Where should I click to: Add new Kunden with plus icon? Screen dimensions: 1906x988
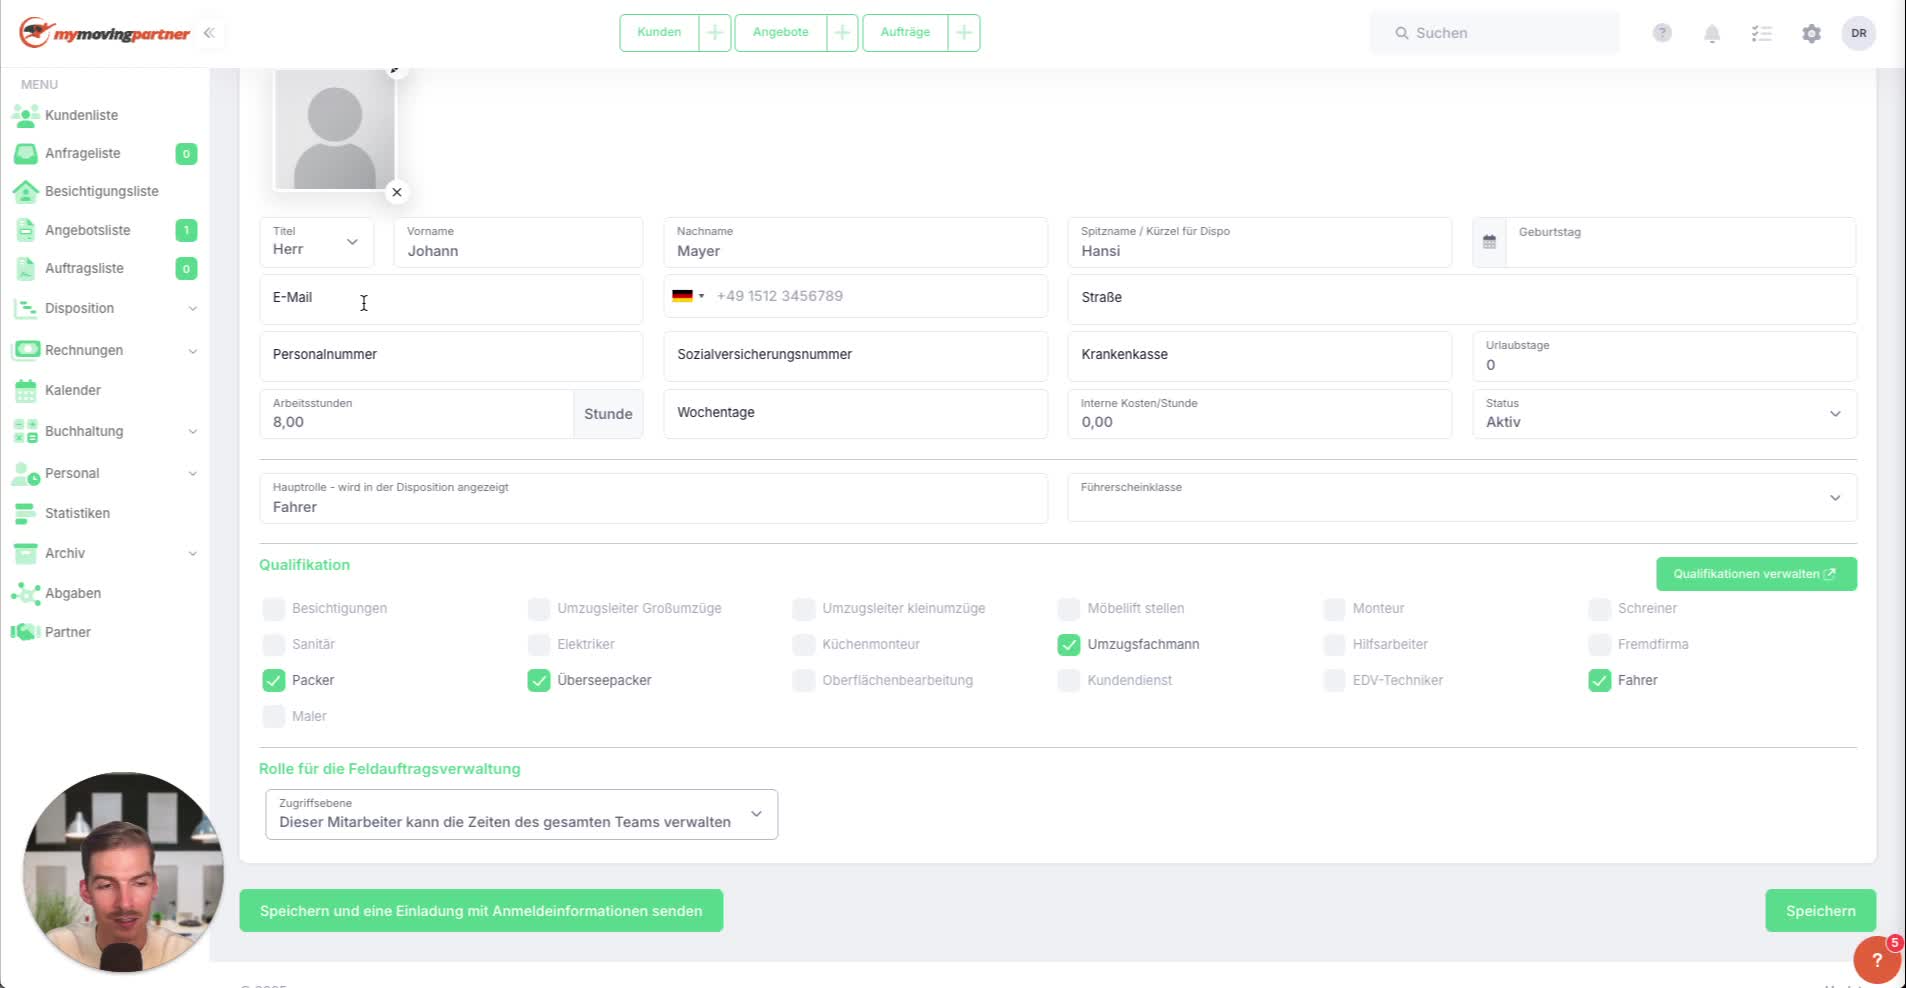[715, 33]
